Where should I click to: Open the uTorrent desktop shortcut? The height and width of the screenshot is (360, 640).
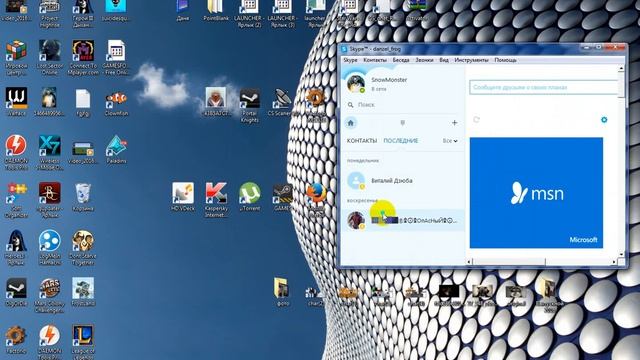tap(249, 197)
